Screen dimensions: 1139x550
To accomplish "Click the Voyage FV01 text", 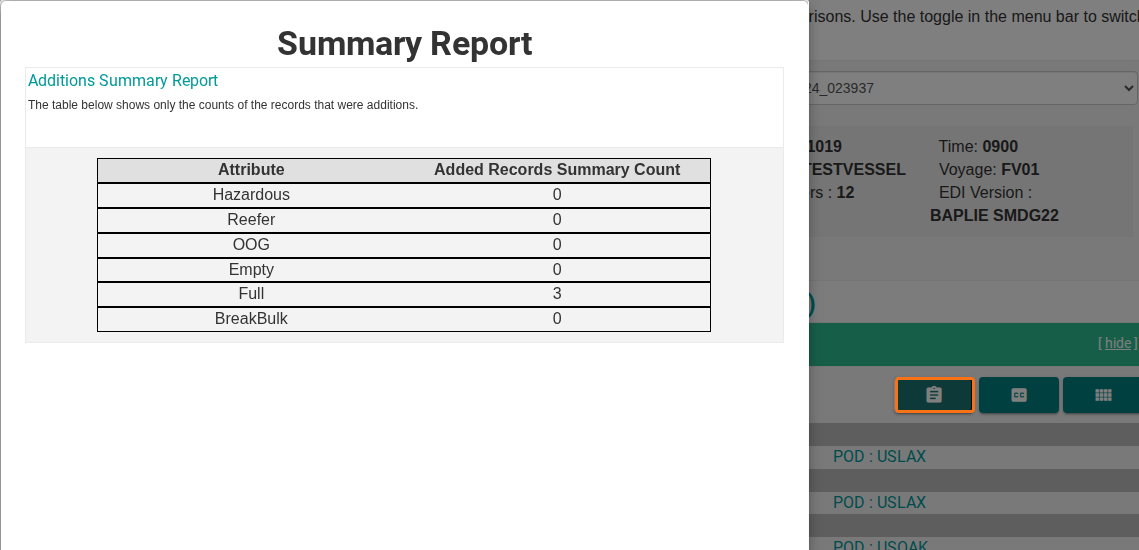I will click(989, 169).
